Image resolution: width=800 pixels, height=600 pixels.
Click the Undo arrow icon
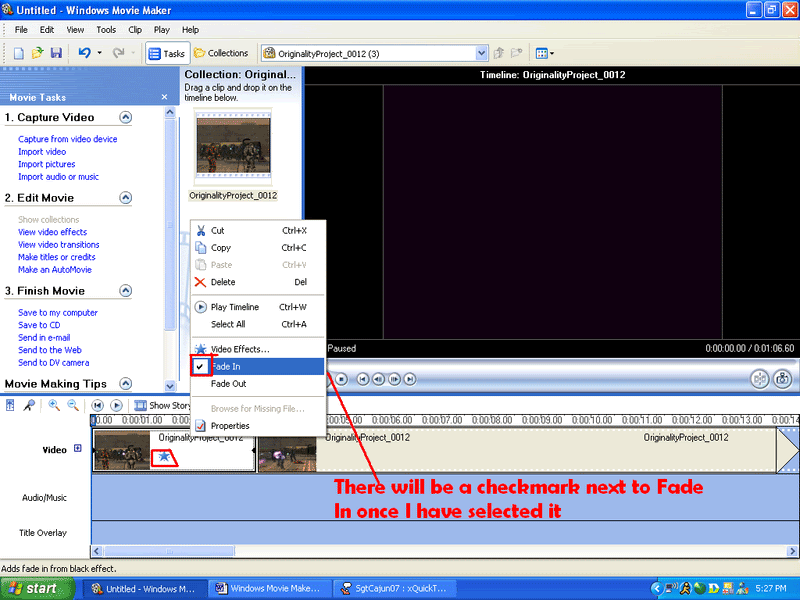pyautogui.click(x=84, y=53)
